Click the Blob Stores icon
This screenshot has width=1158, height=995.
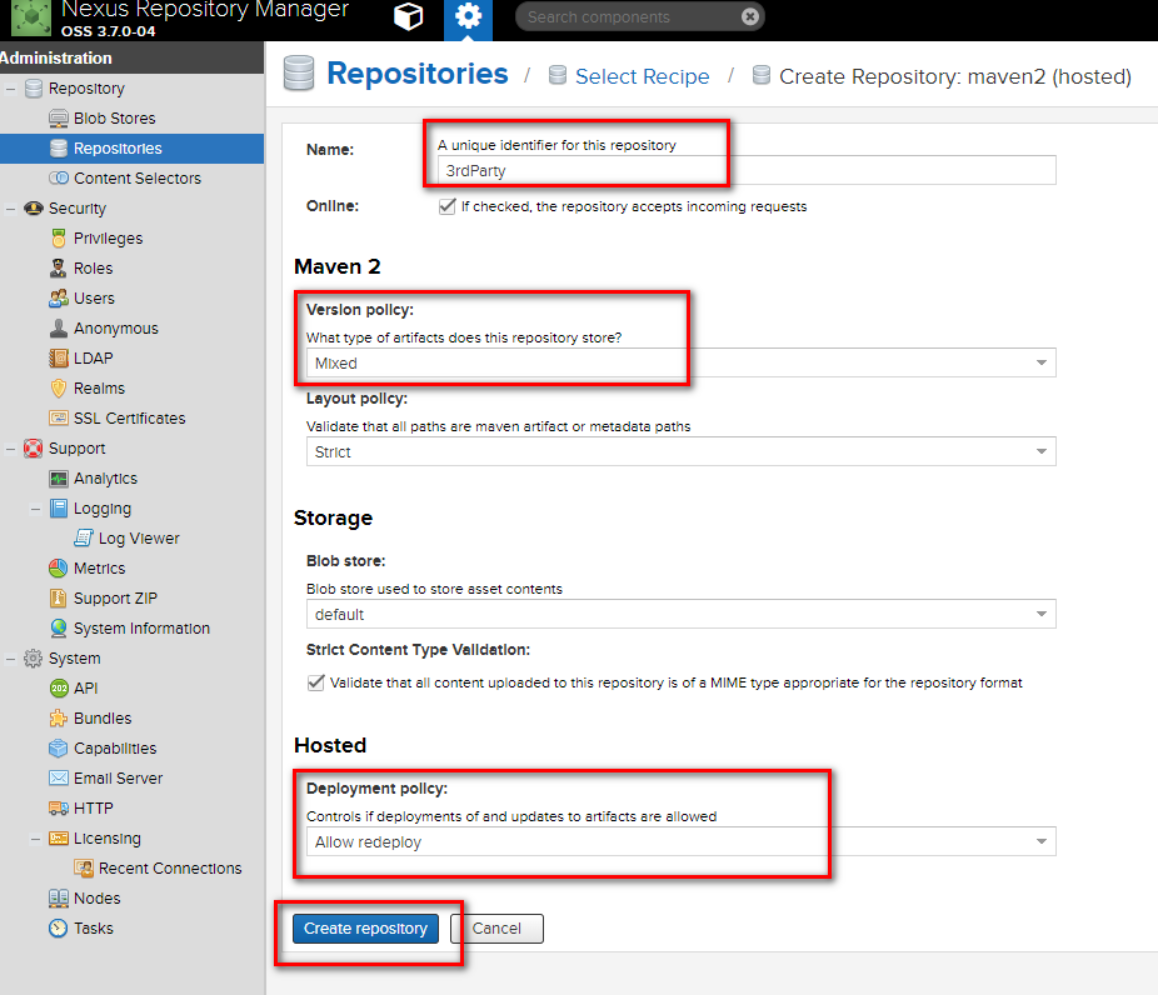click(x=58, y=118)
